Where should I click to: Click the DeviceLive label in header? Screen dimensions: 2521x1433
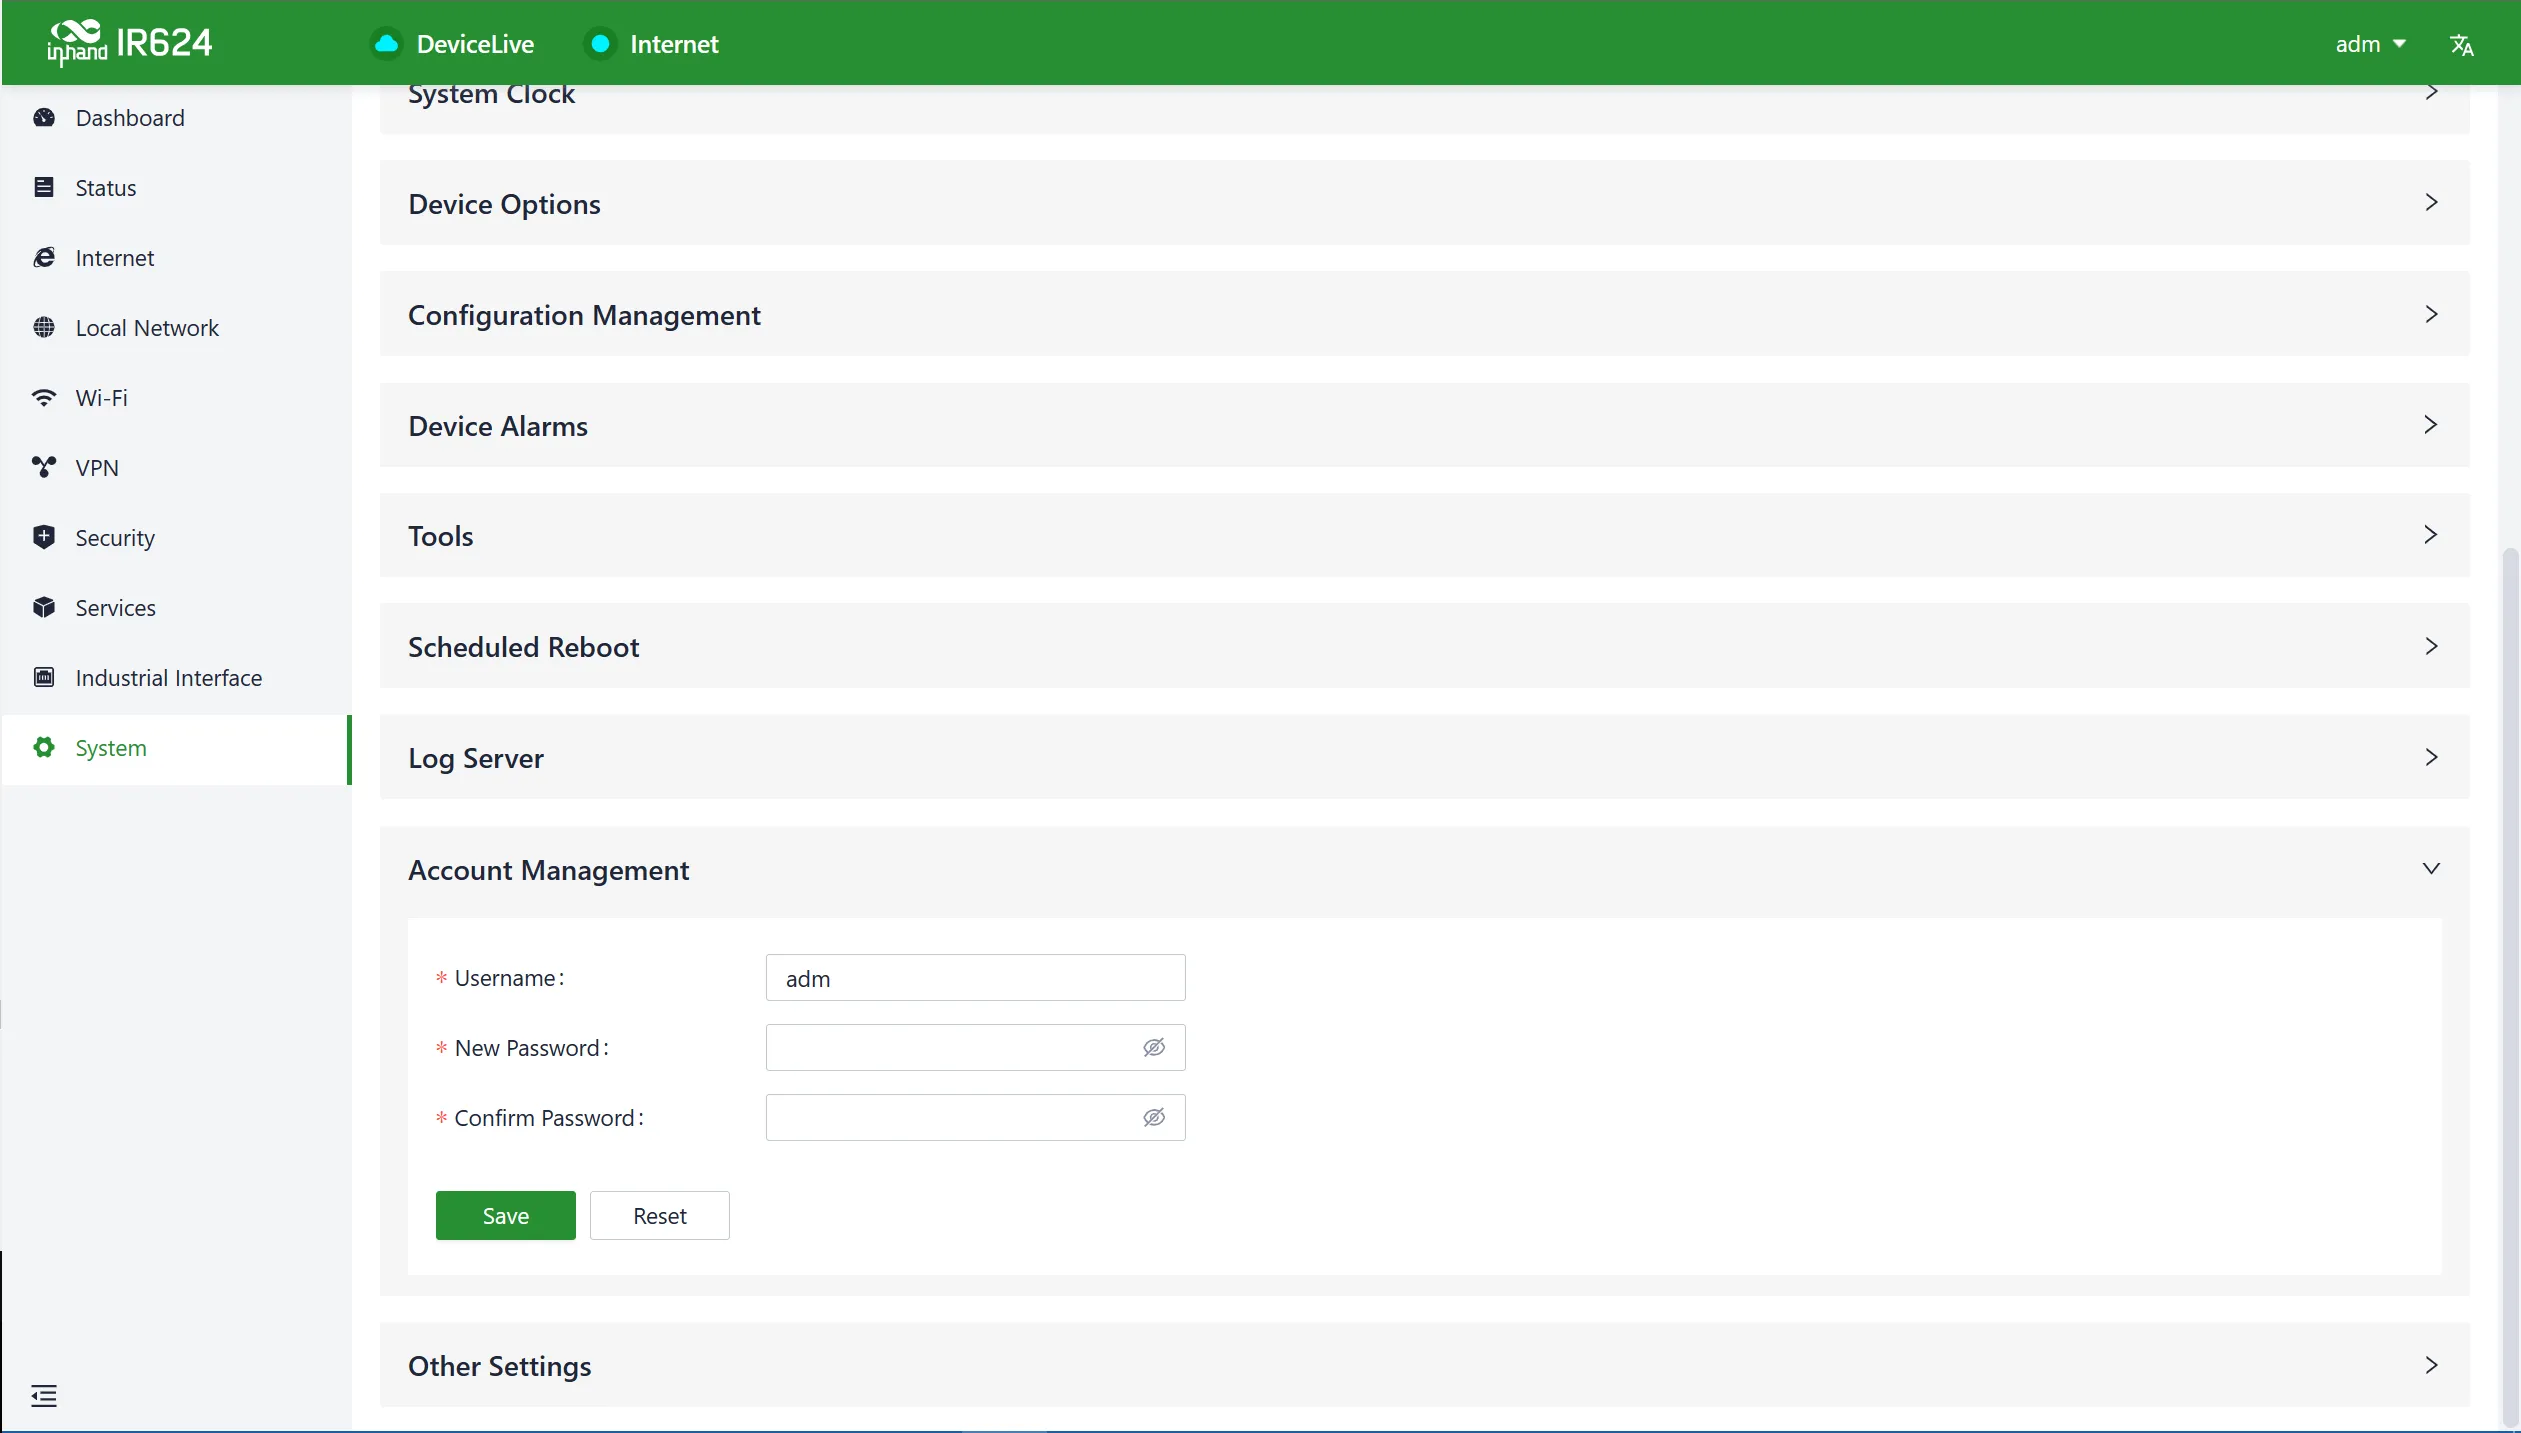point(475,44)
